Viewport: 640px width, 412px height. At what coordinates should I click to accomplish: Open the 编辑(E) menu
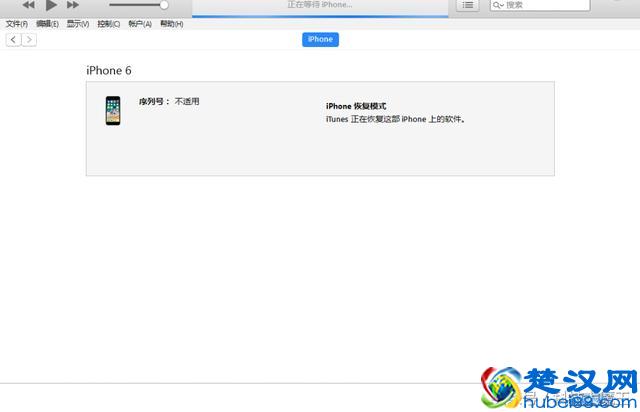(x=47, y=24)
